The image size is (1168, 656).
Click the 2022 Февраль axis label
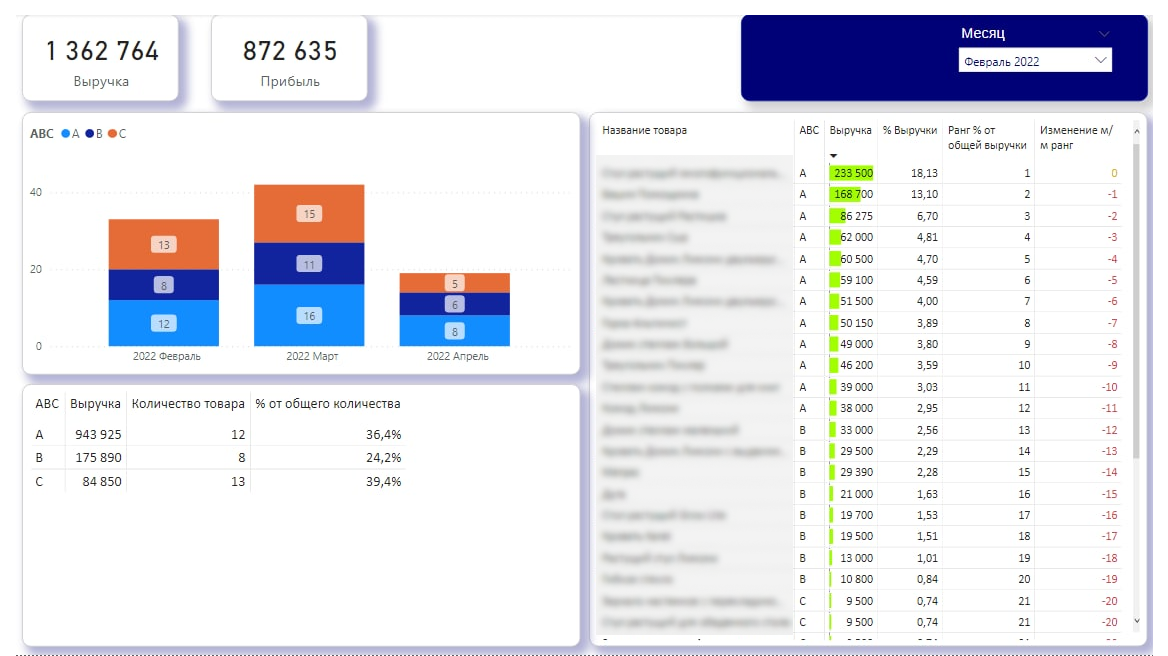point(167,356)
